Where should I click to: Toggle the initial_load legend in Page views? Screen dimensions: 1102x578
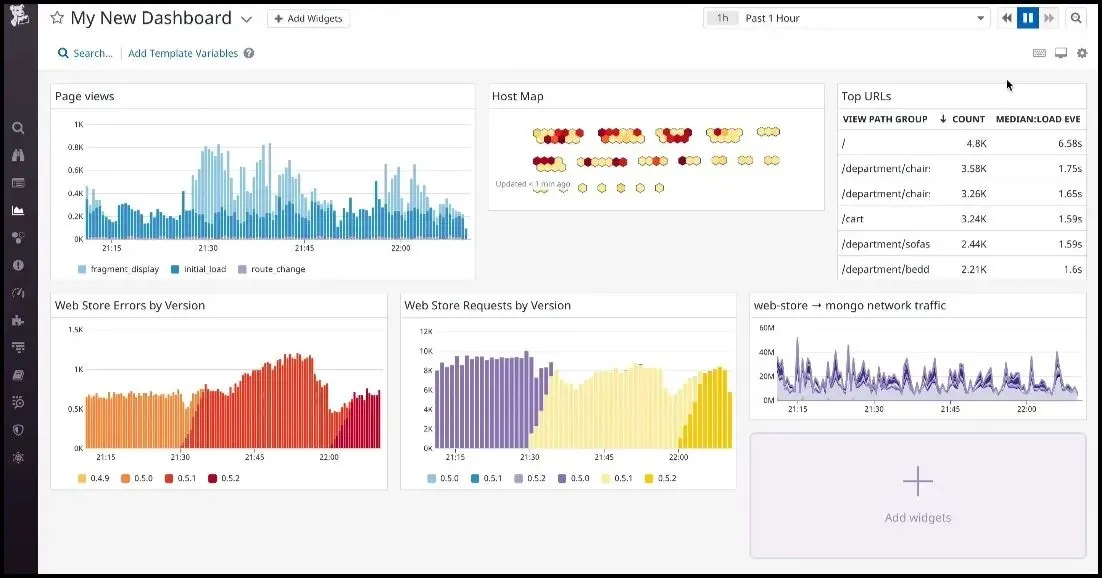point(198,269)
